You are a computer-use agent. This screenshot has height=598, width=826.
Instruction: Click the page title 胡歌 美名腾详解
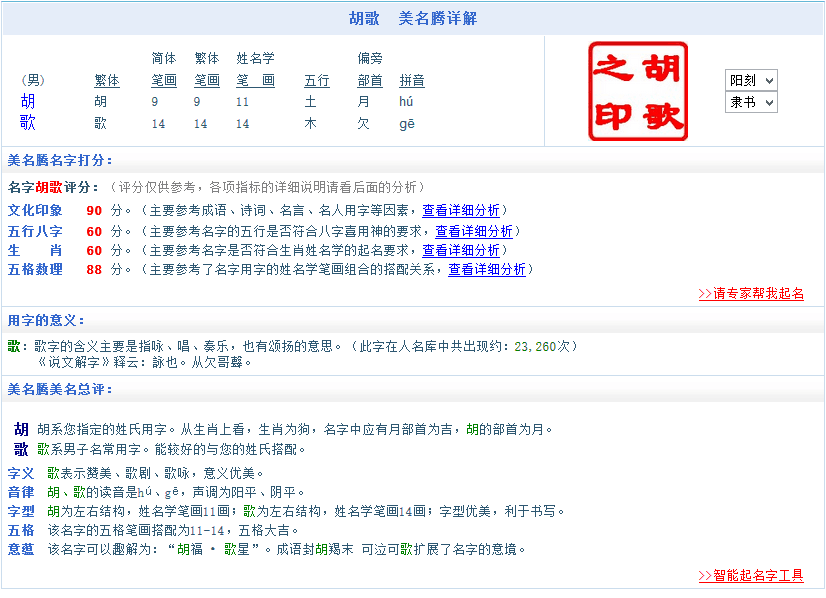click(x=413, y=18)
